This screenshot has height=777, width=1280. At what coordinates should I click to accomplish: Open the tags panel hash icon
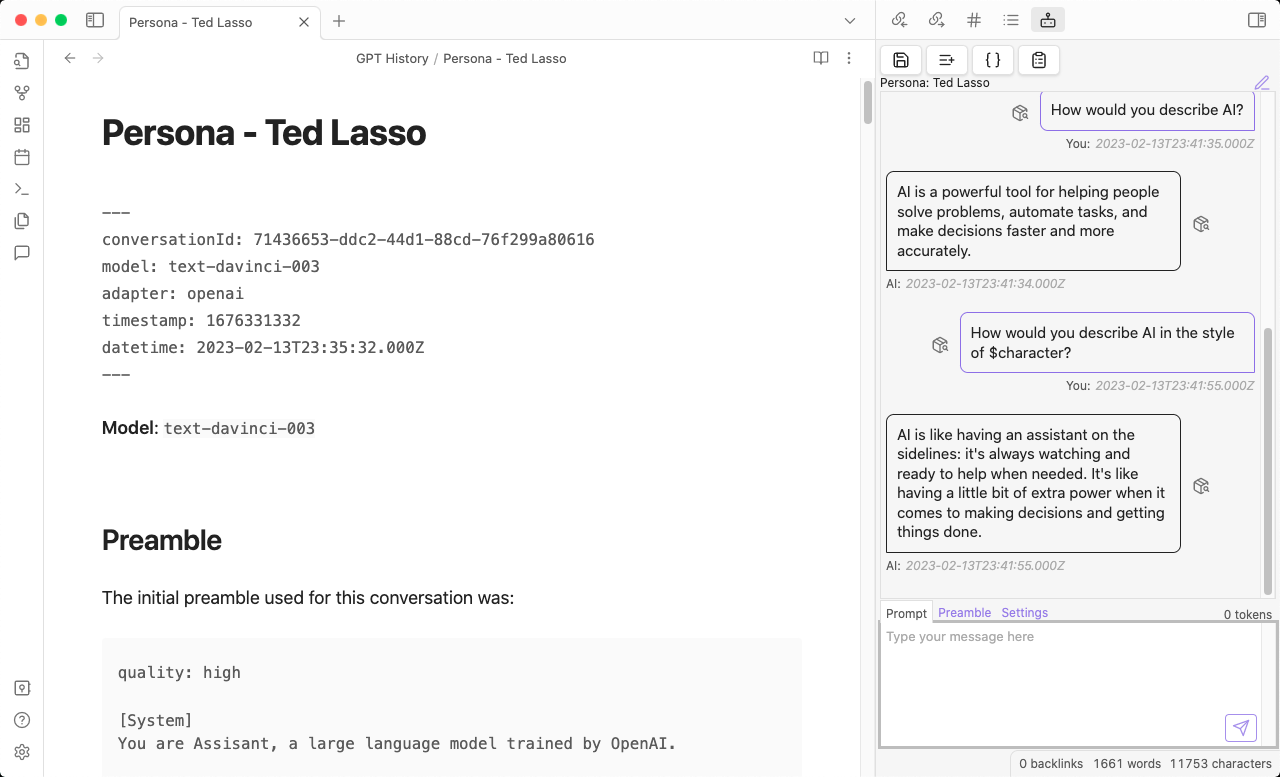(974, 19)
